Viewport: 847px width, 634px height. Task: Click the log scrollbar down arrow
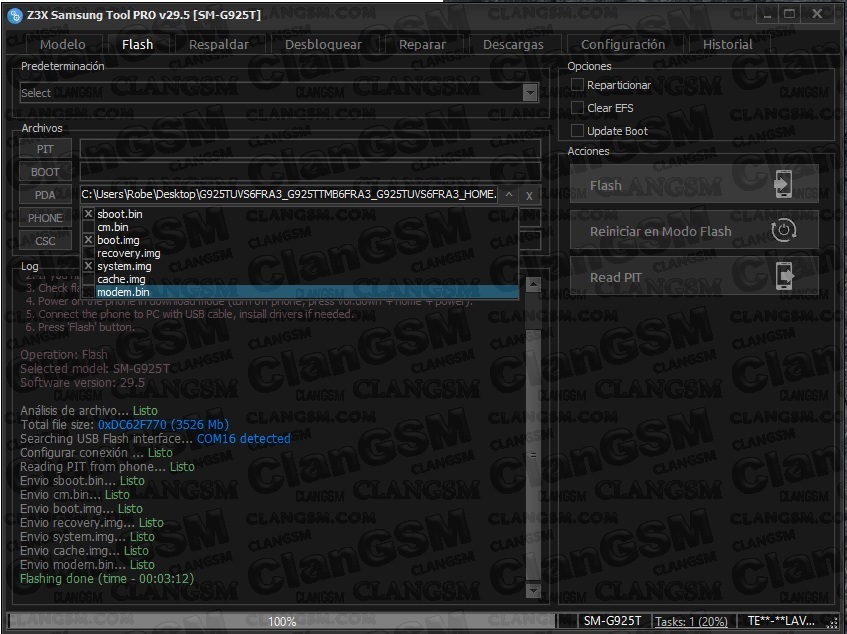[533, 590]
